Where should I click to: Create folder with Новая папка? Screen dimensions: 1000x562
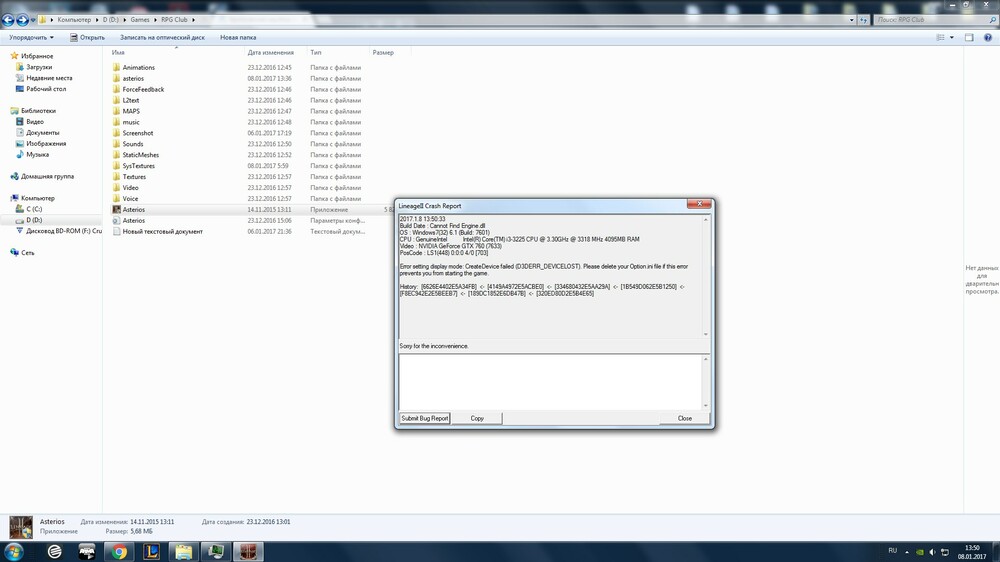tap(238, 38)
